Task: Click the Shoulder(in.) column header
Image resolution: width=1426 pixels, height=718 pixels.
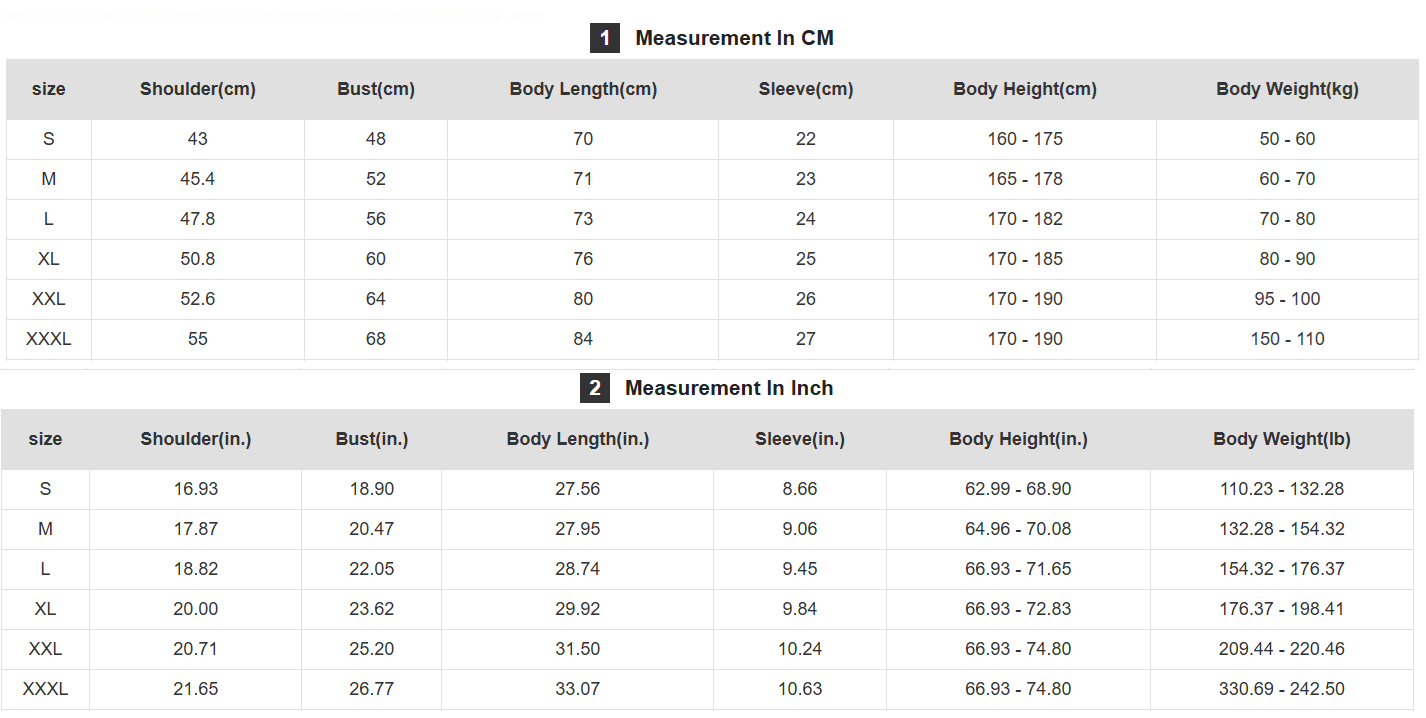Action: 196,439
